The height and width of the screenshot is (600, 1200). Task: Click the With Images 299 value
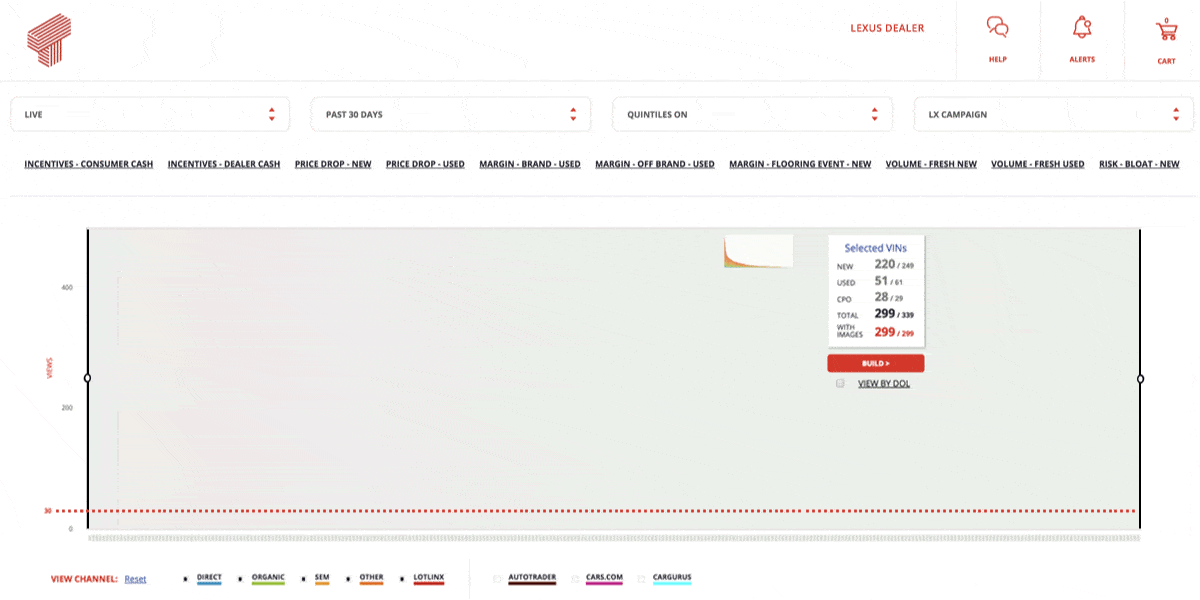[885, 332]
